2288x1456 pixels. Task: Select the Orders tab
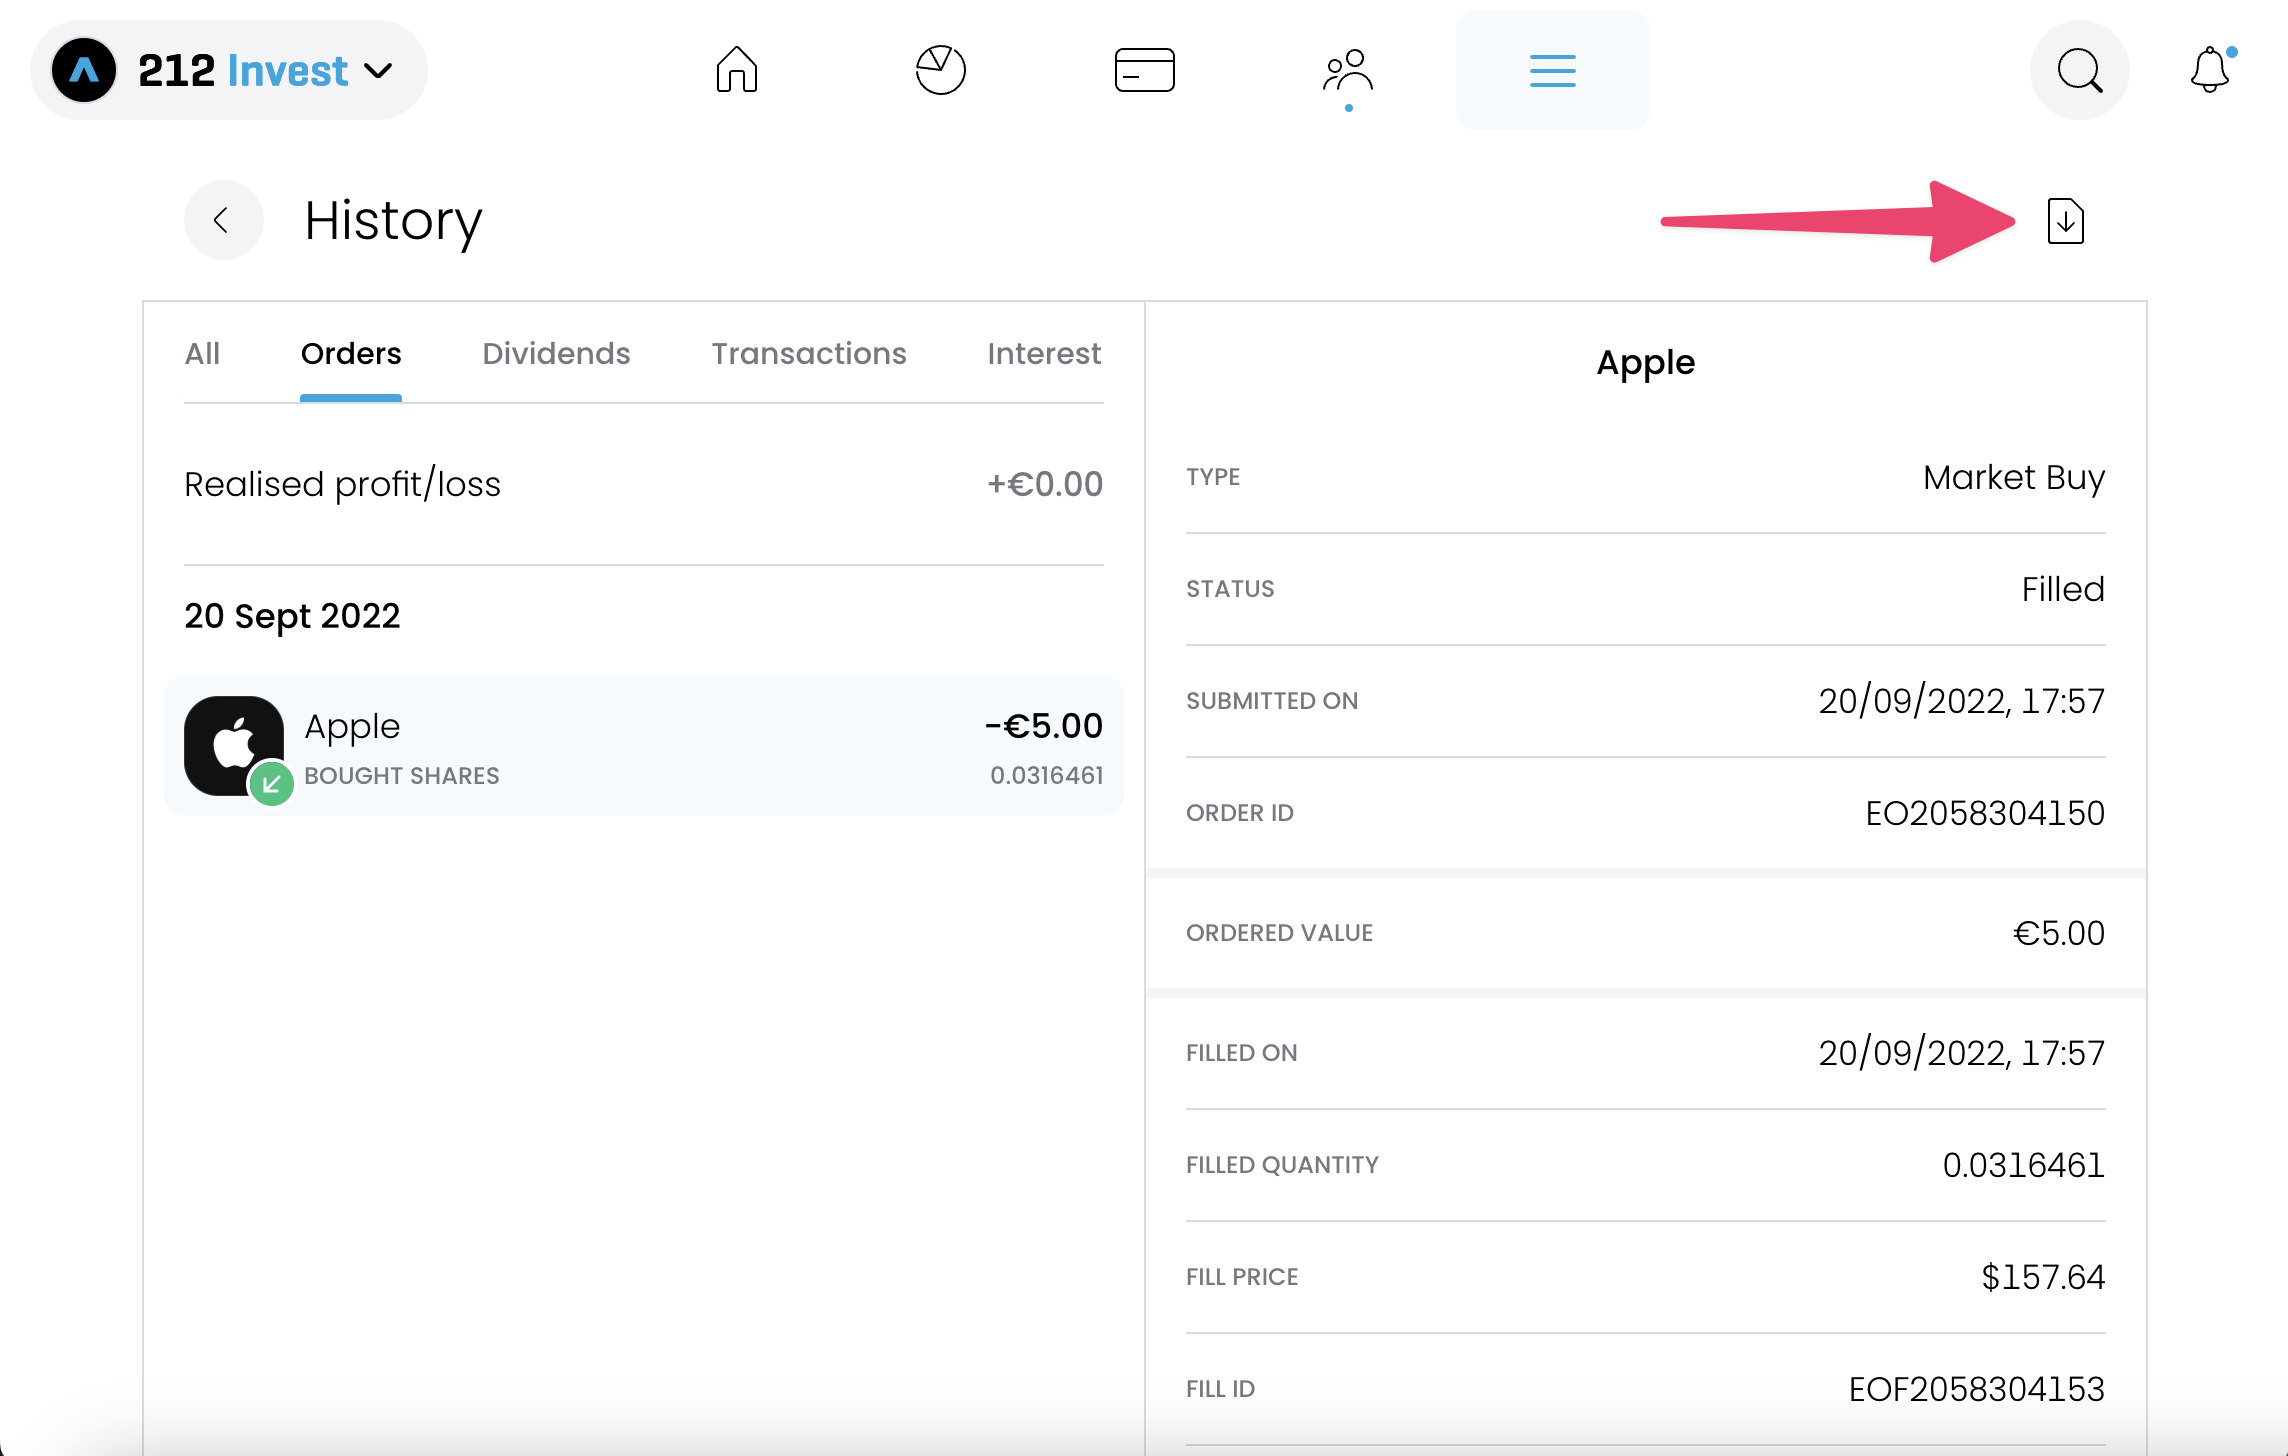tap(351, 354)
